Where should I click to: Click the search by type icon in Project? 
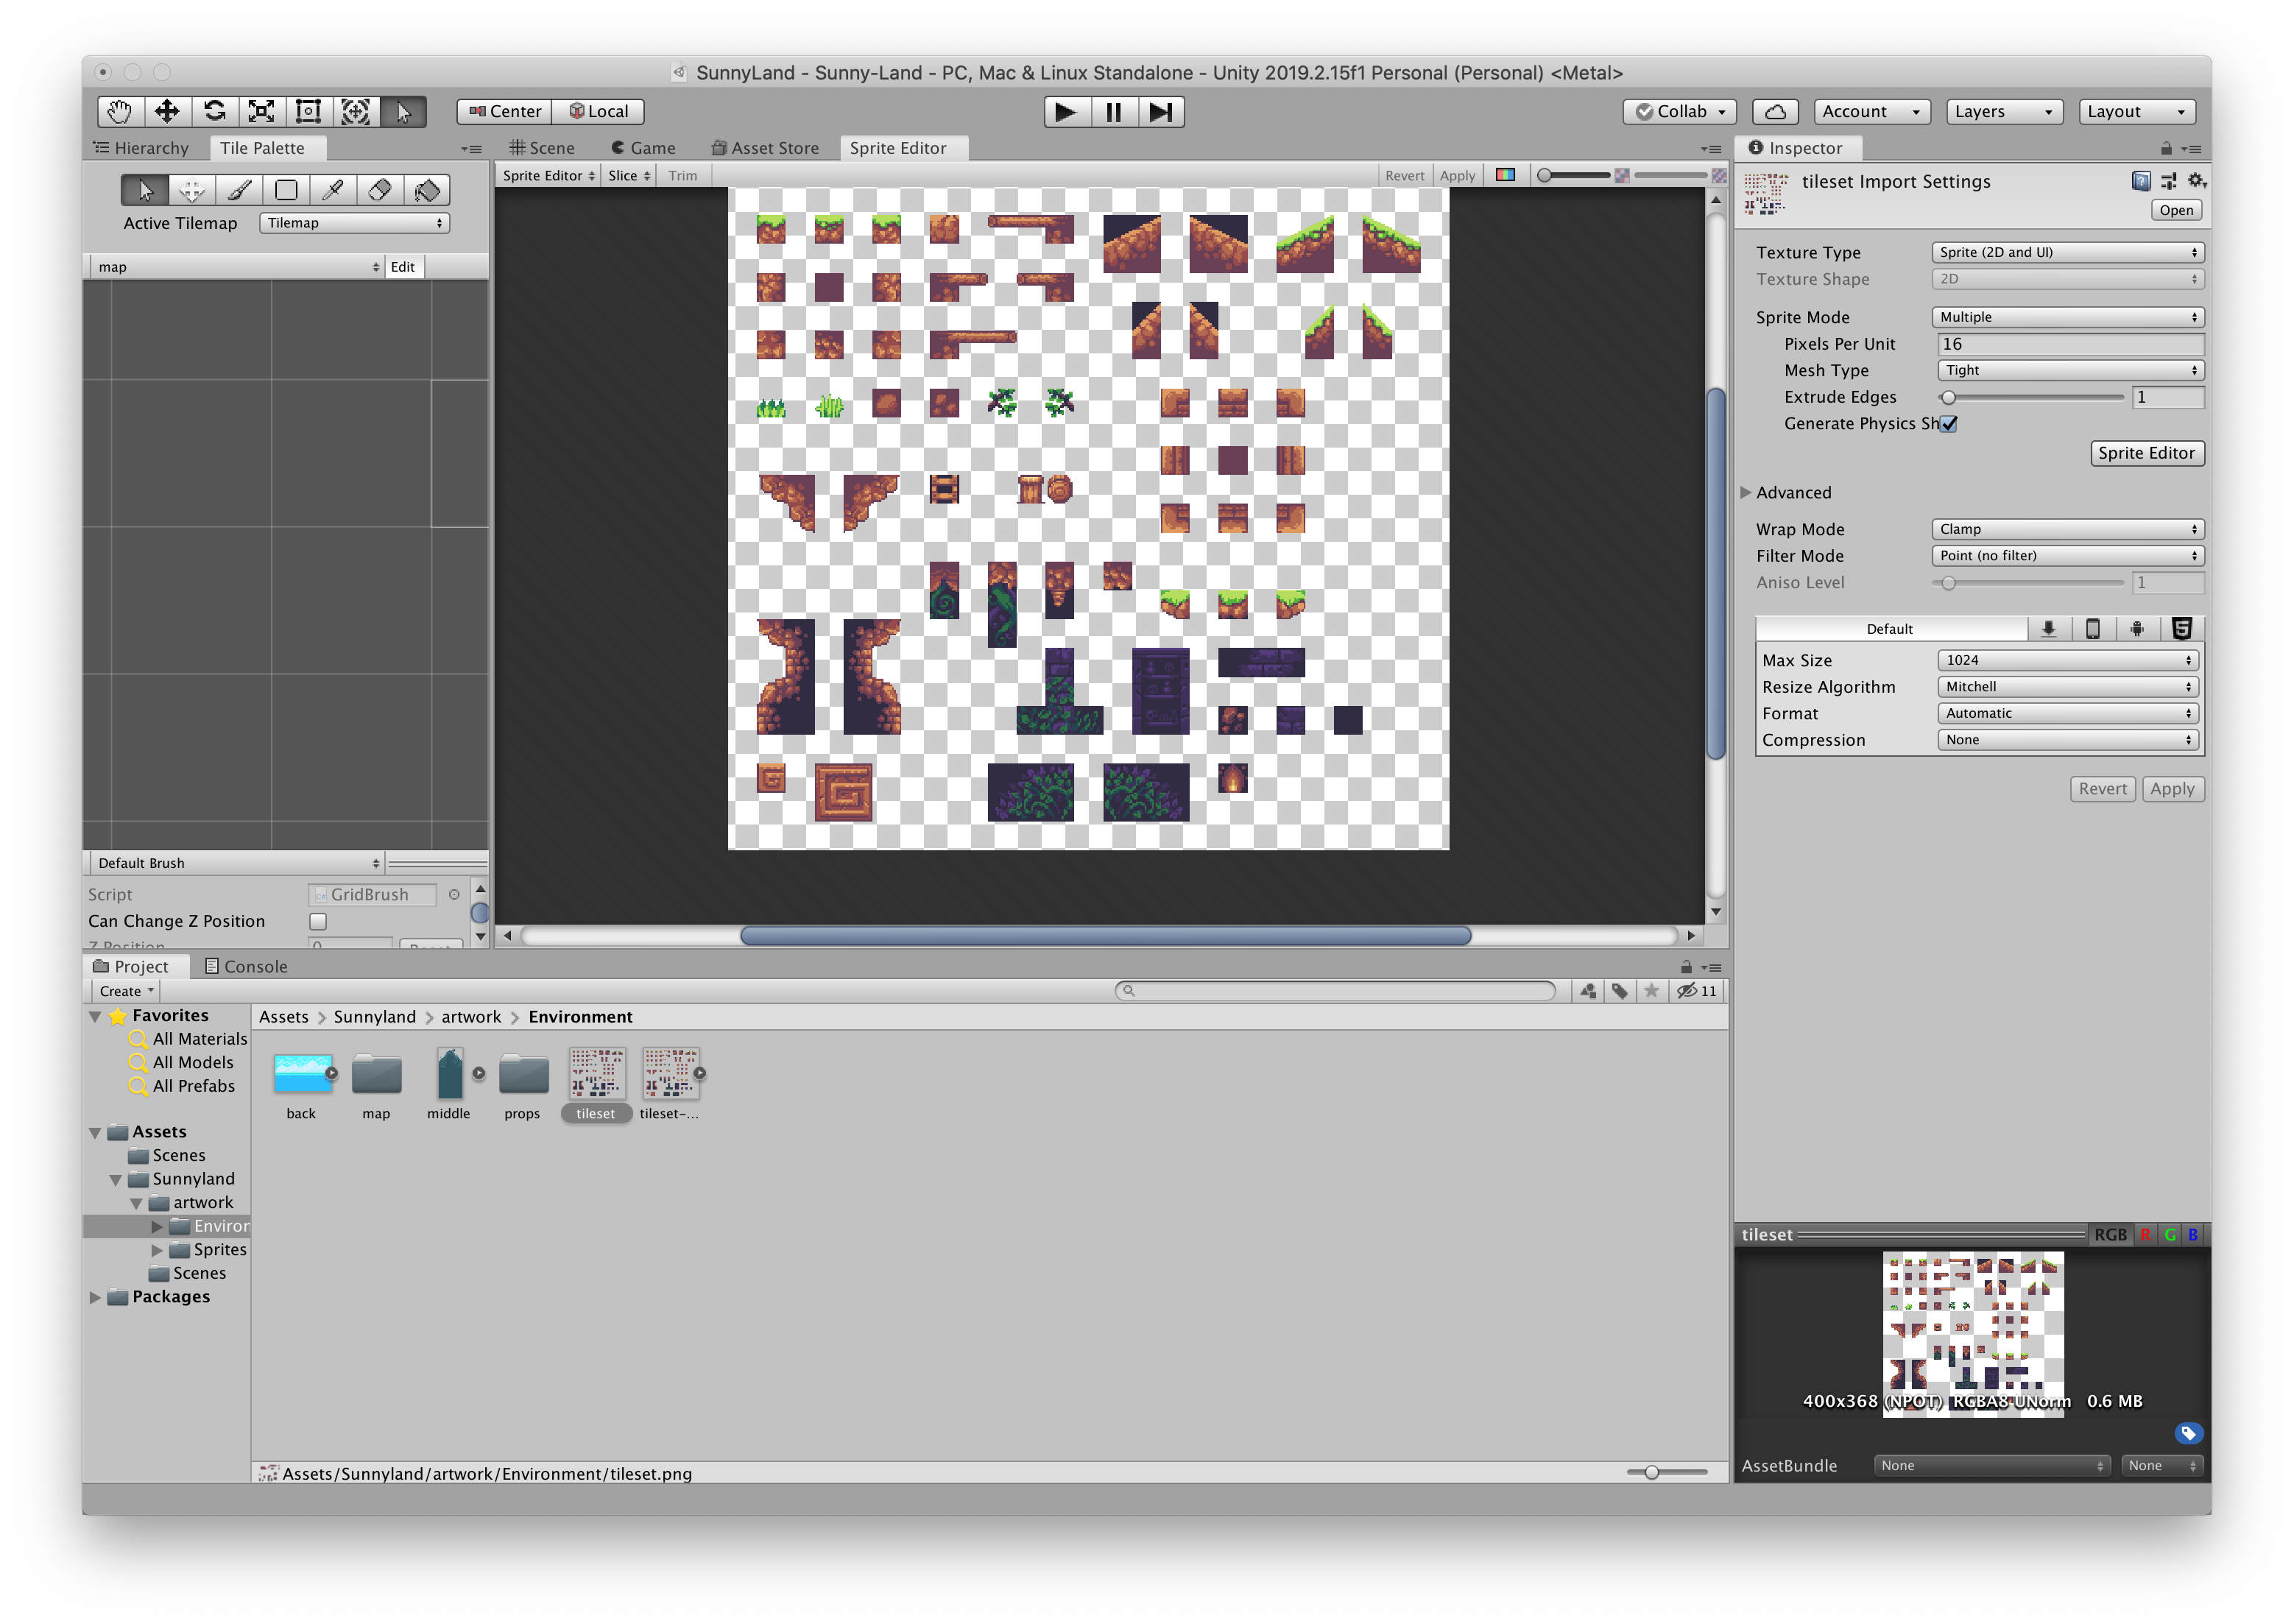1588,991
